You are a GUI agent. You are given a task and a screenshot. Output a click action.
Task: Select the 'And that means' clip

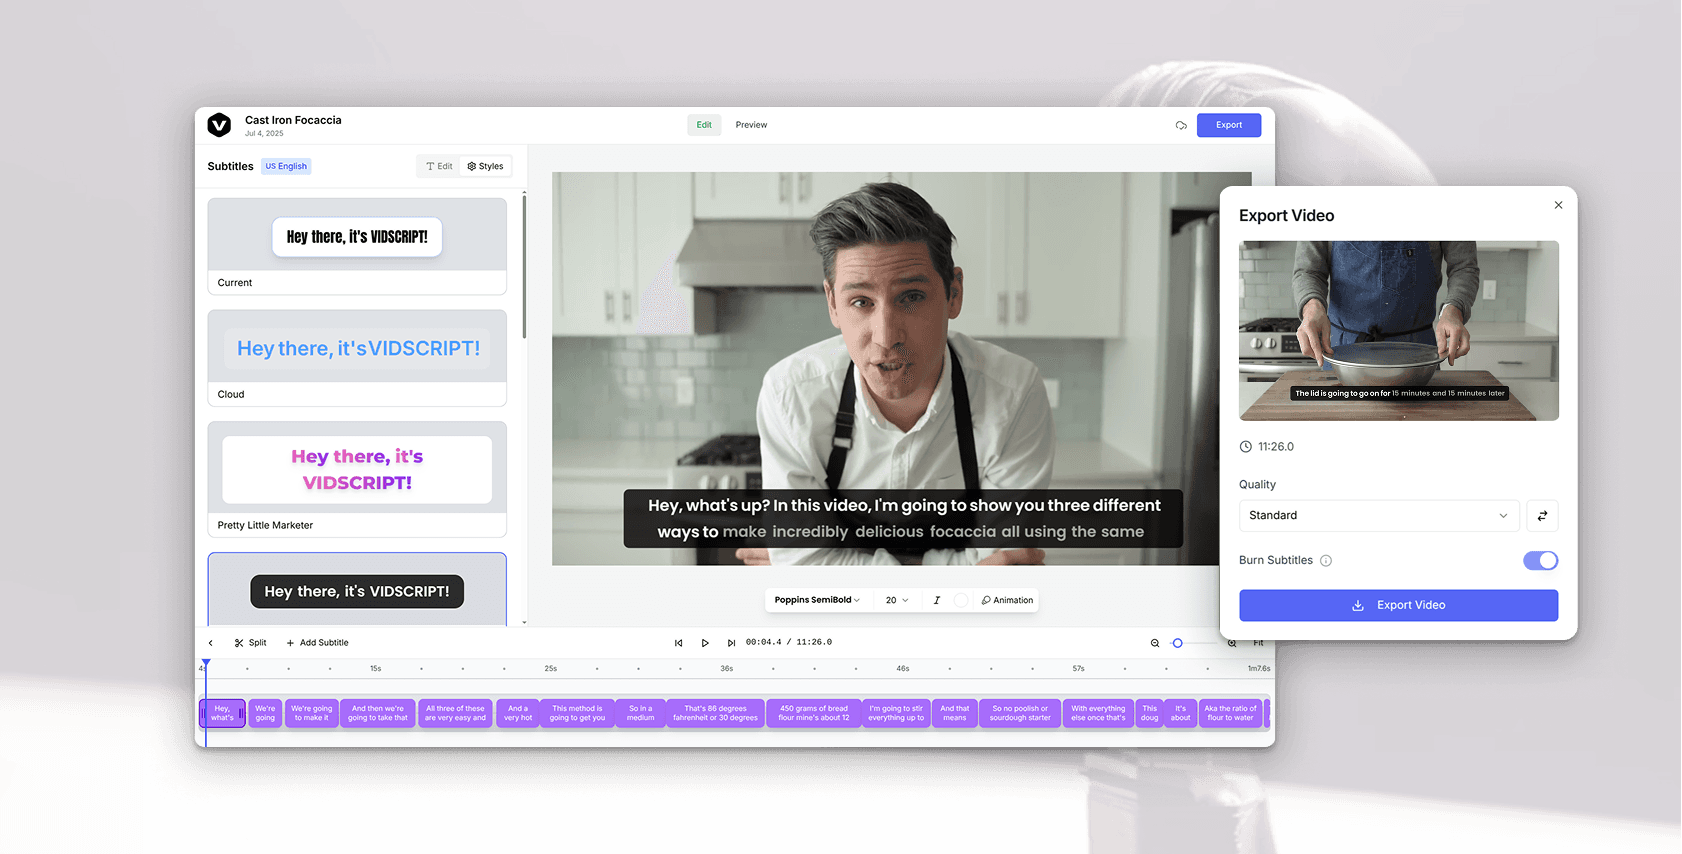(955, 713)
